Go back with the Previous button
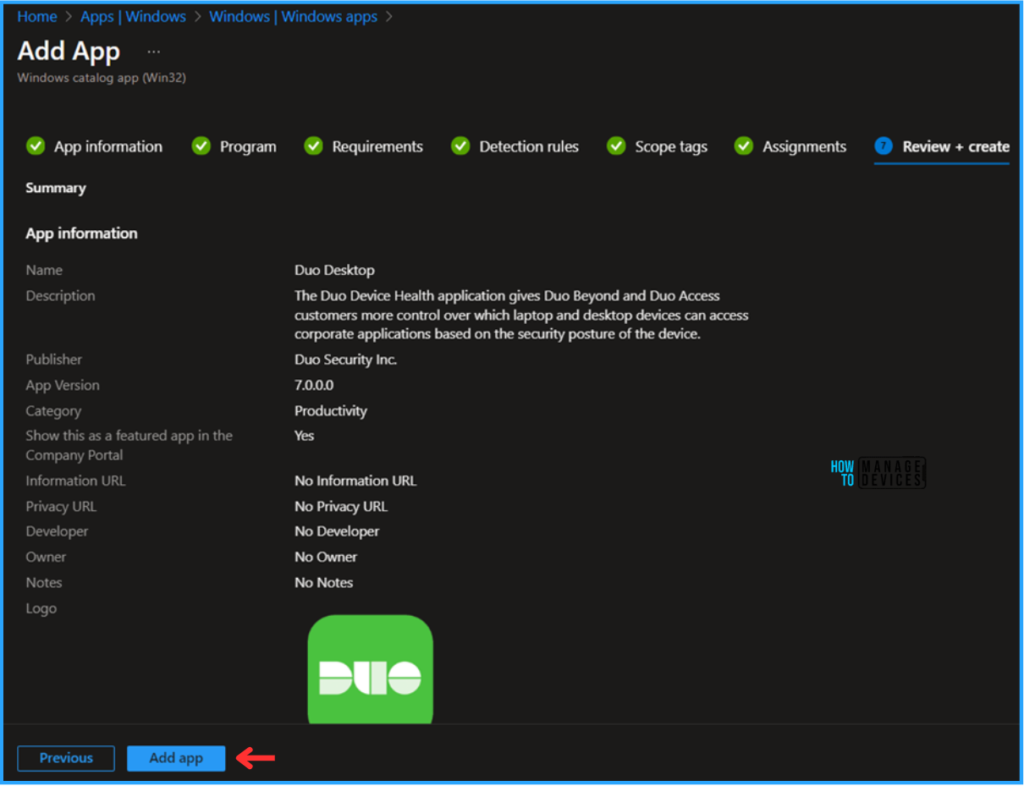1024x786 pixels. [66, 758]
